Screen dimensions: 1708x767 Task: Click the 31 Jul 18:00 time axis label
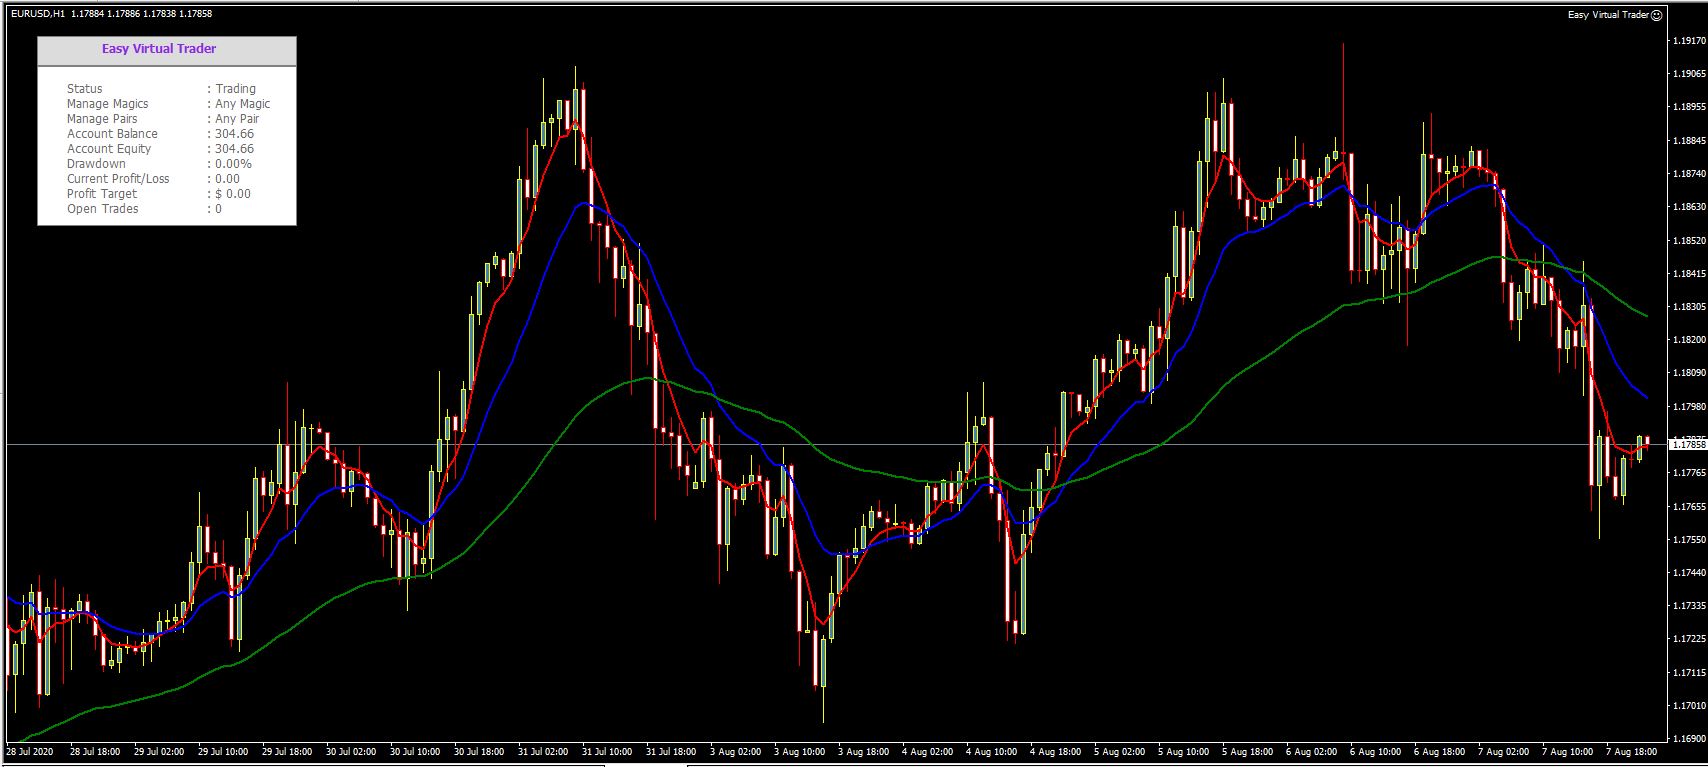click(671, 751)
